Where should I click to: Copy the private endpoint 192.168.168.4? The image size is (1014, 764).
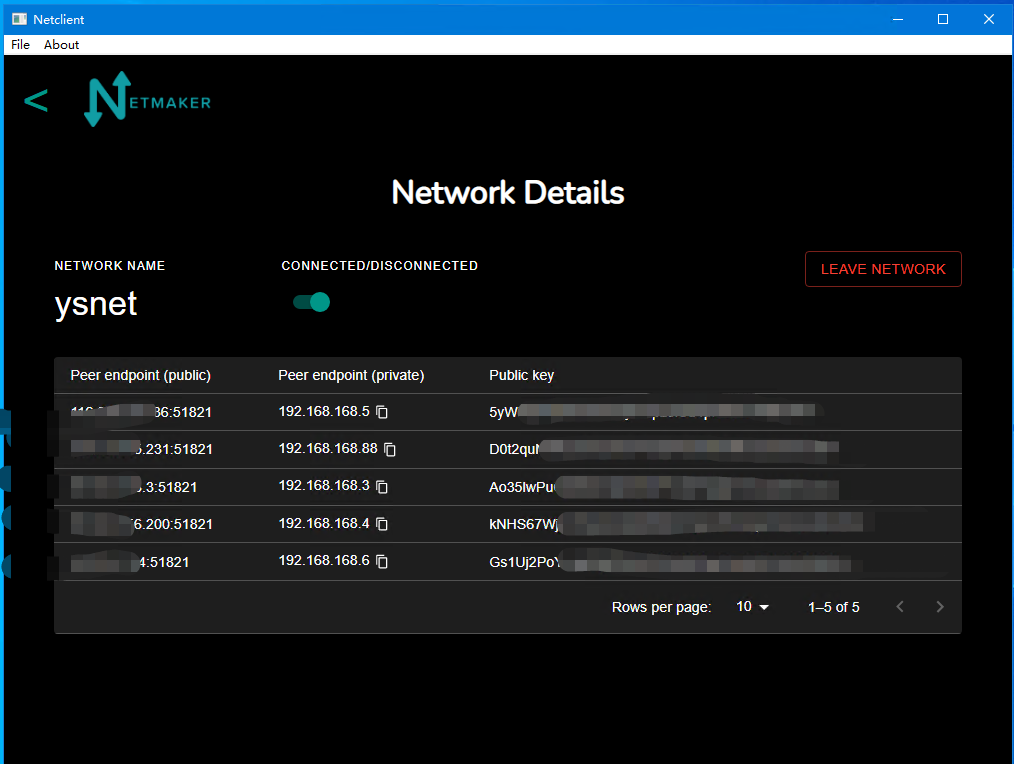[x=381, y=523]
